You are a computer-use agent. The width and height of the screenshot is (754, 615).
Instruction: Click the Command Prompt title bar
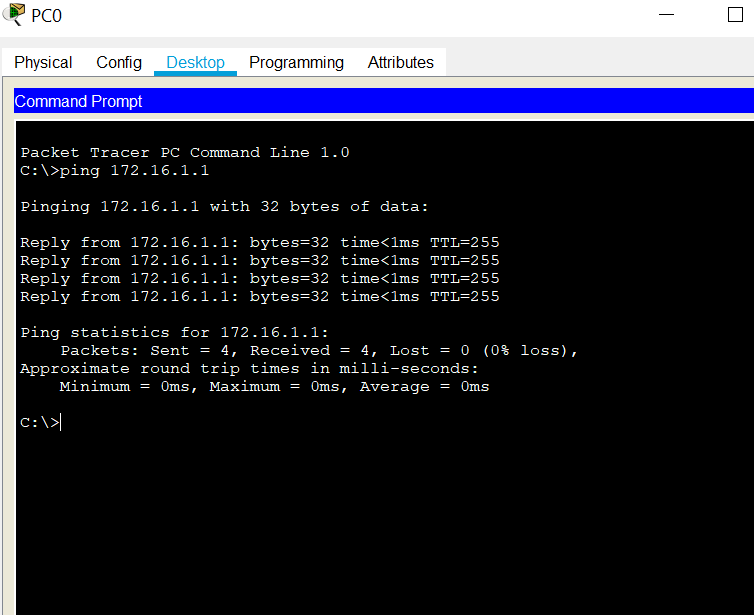click(x=384, y=101)
